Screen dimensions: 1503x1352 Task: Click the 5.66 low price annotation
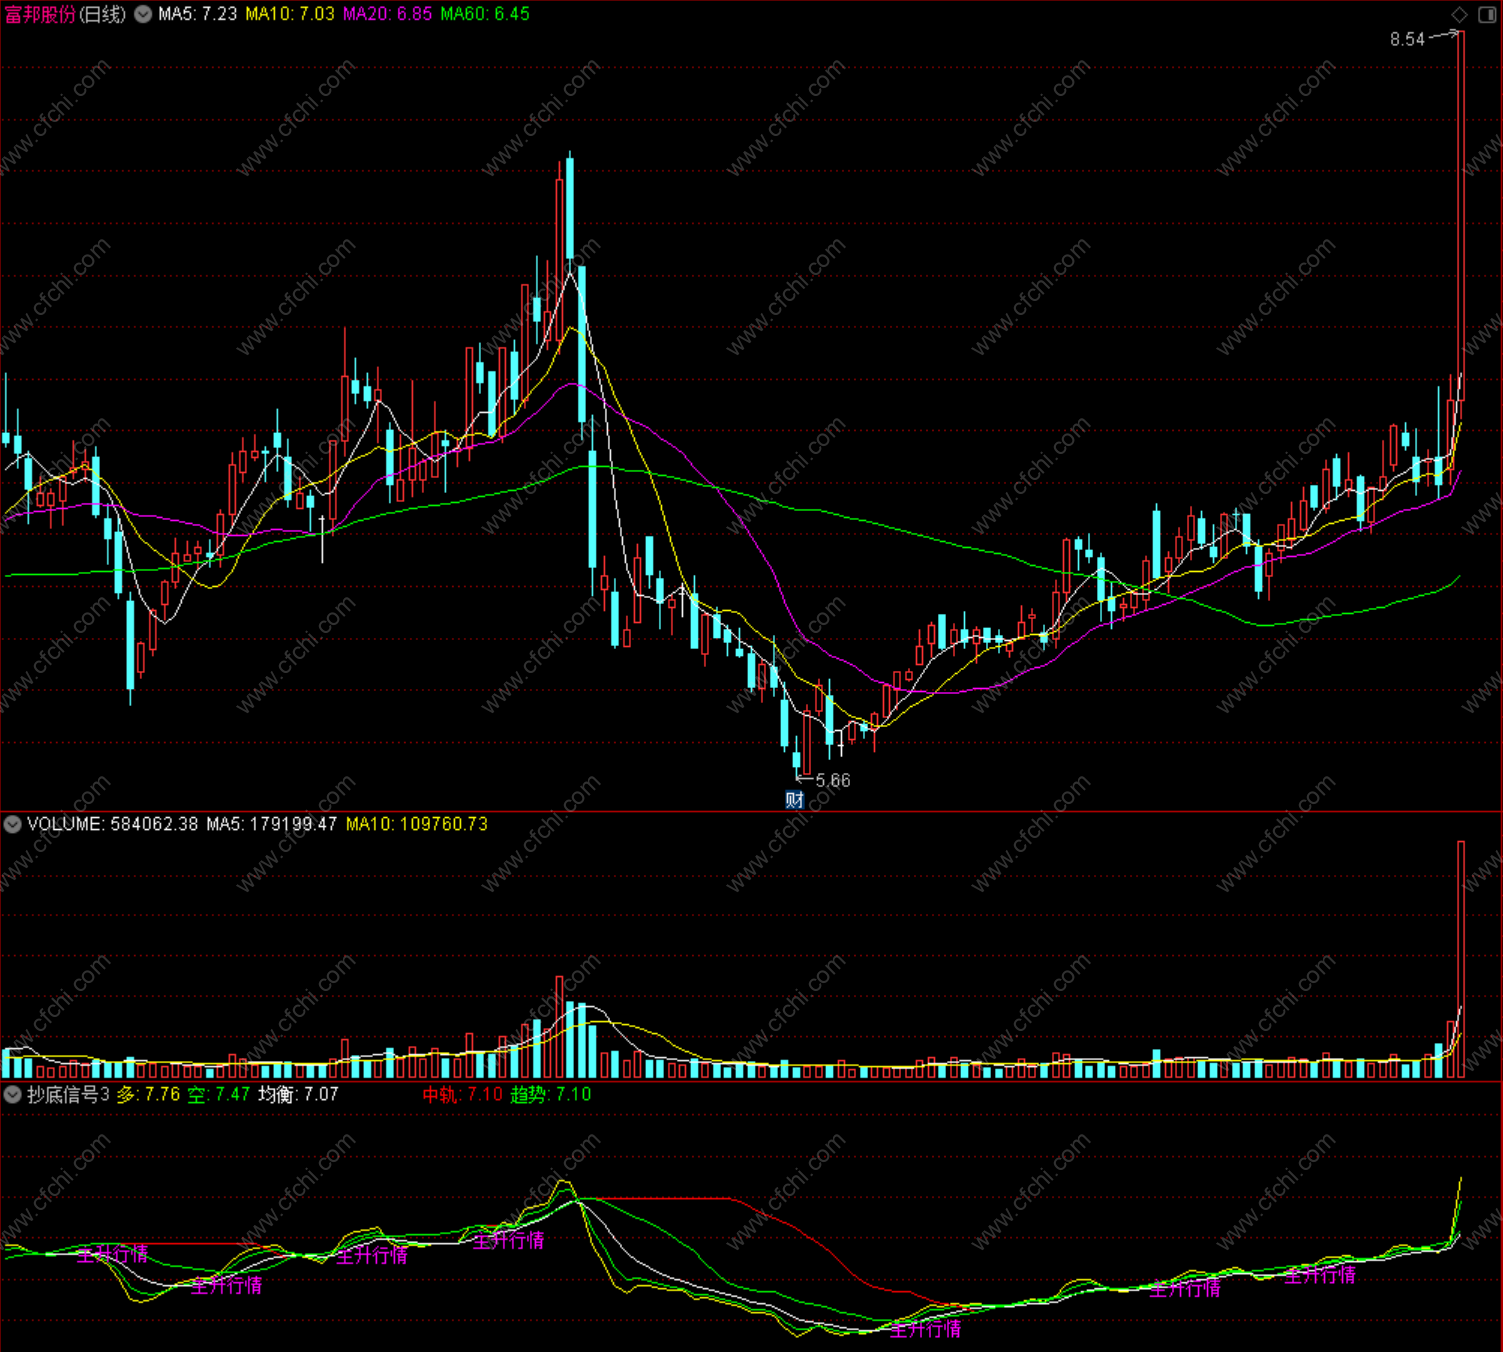point(833,780)
